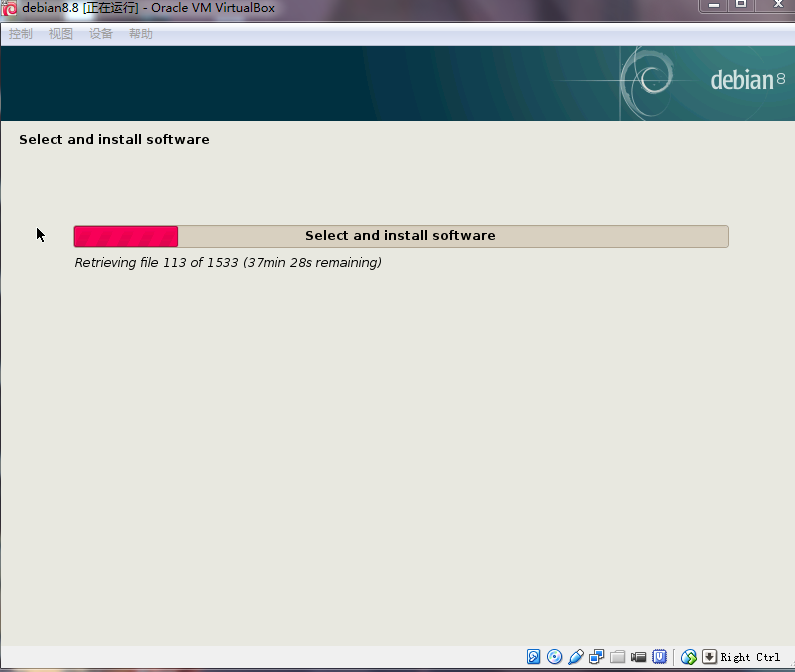795x672 pixels.
Task: Click the USB devices status icon
Action: pyautogui.click(x=575, y=657)
